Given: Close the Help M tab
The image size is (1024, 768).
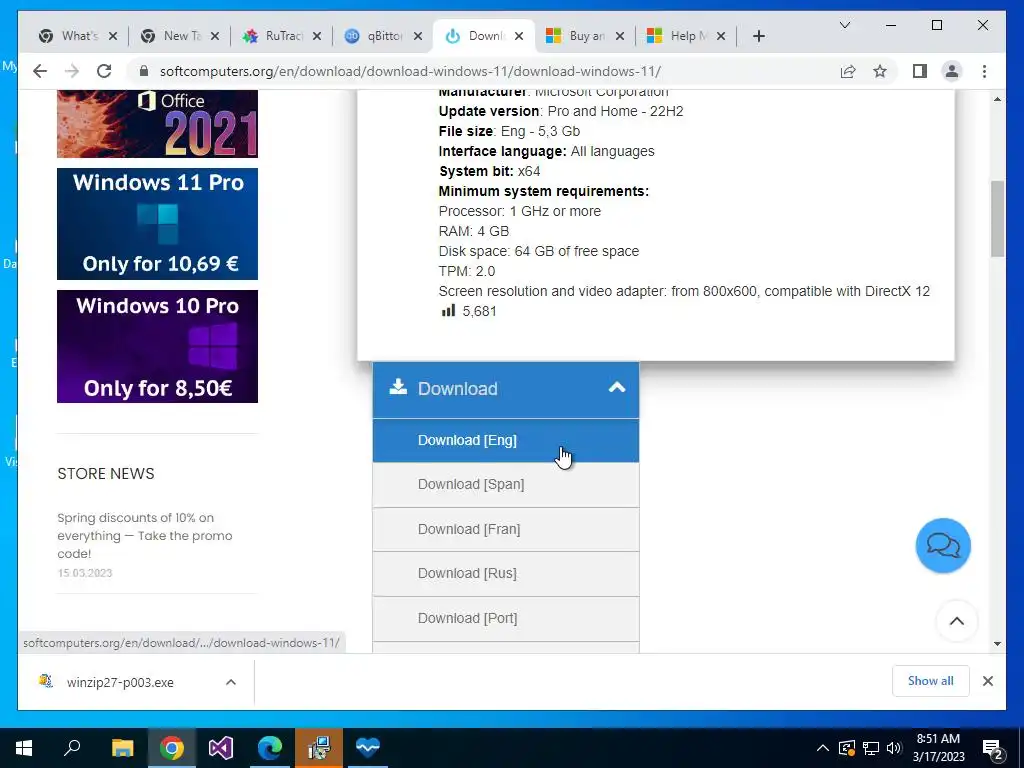Looking at the screenshot, I should 721,36.
